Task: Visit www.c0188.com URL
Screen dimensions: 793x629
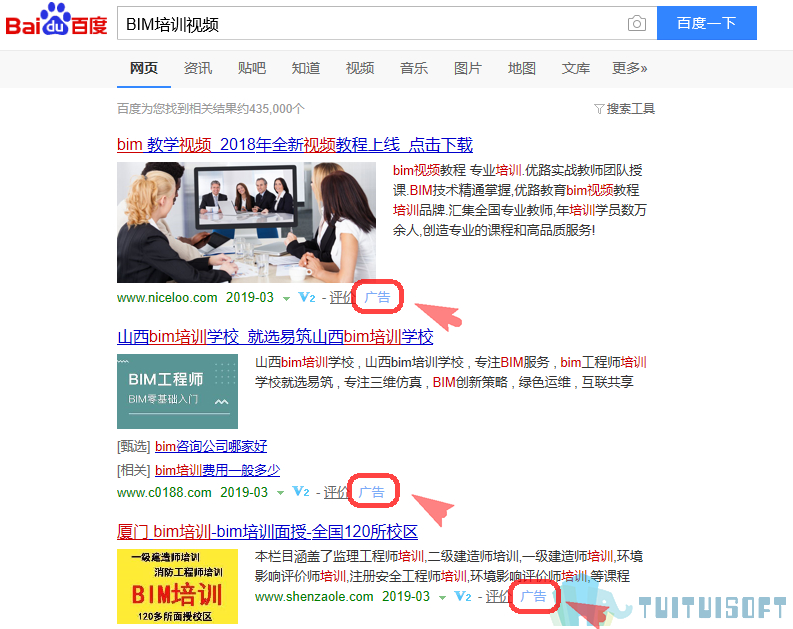Action: (164, 492)
